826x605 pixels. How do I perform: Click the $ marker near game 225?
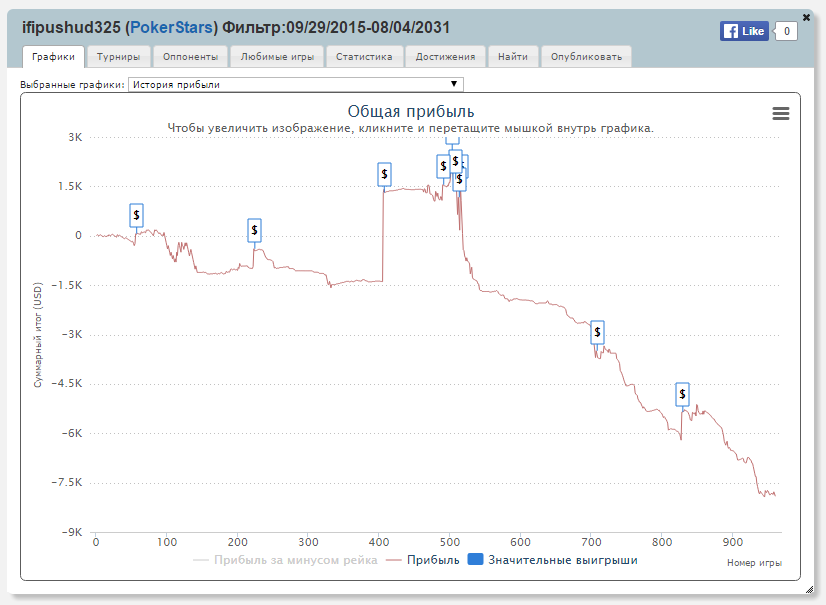tap(254, 230)
